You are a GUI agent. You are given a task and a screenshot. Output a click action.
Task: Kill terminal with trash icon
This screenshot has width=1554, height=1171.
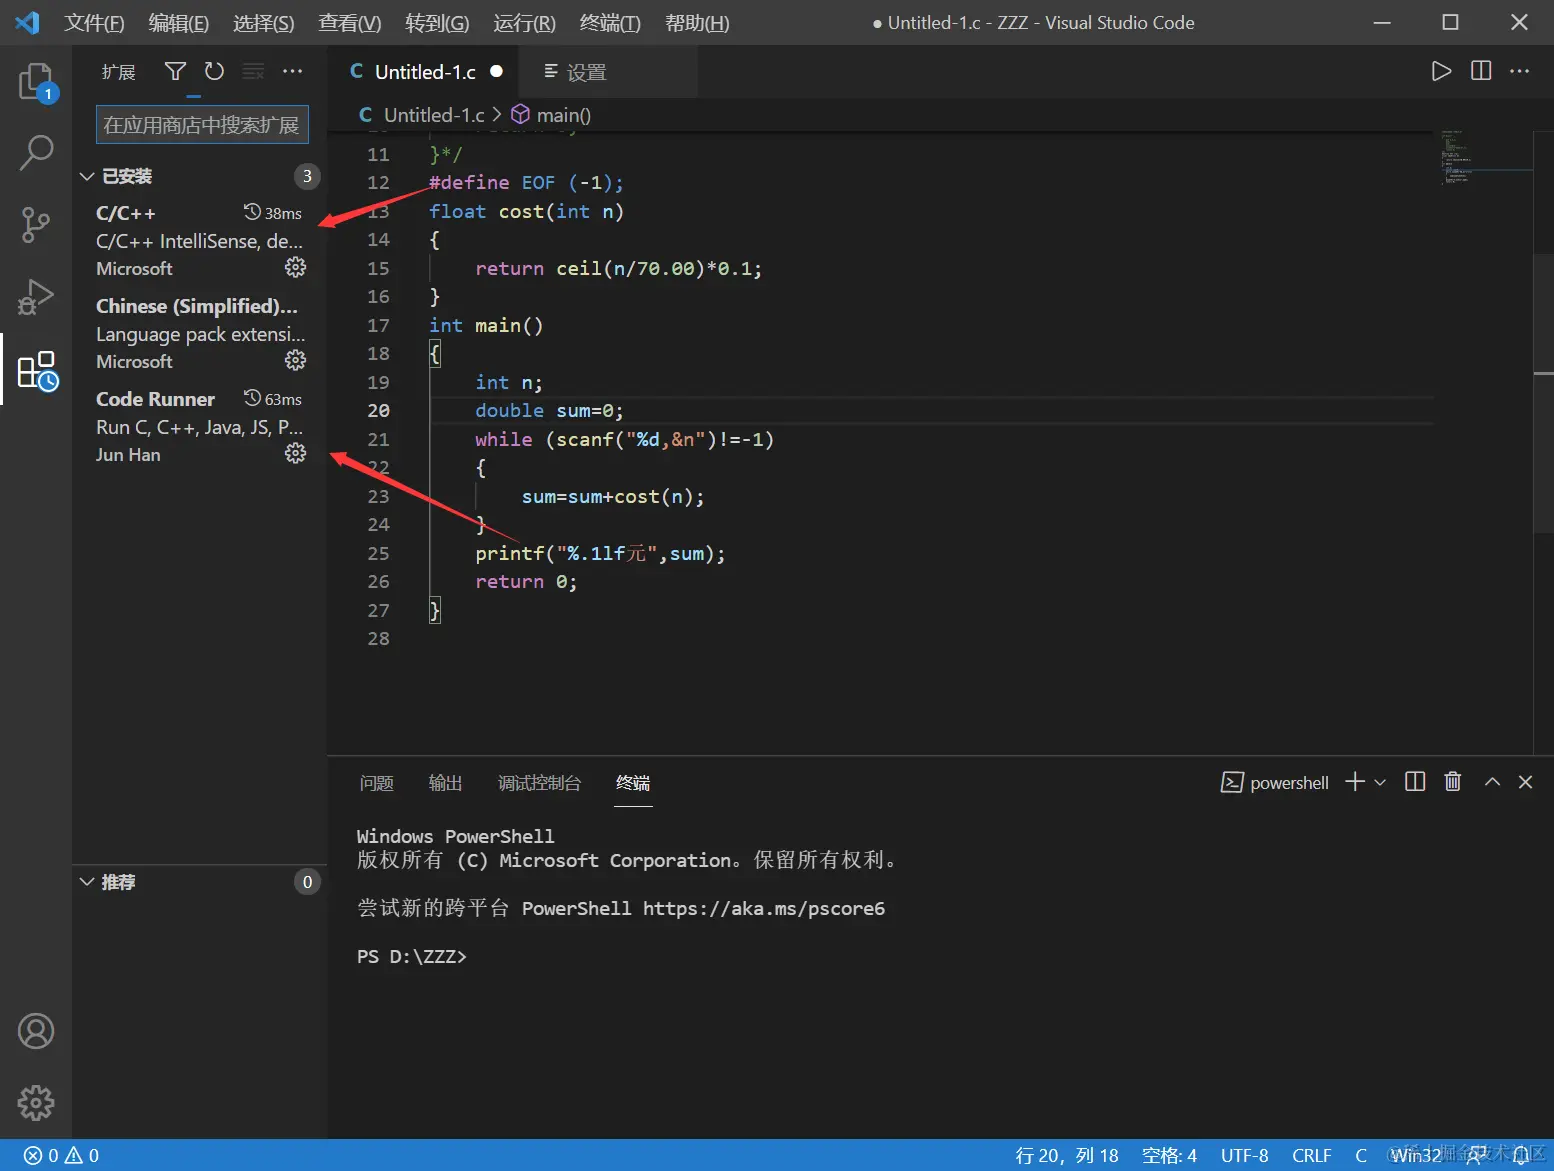click(1453, 782)
